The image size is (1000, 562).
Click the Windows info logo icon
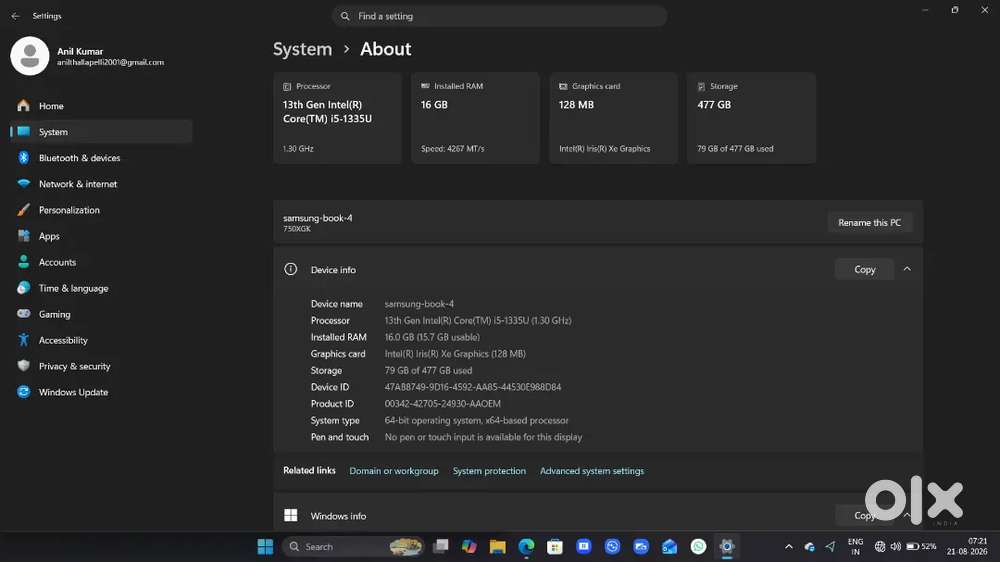click(291, 515)
